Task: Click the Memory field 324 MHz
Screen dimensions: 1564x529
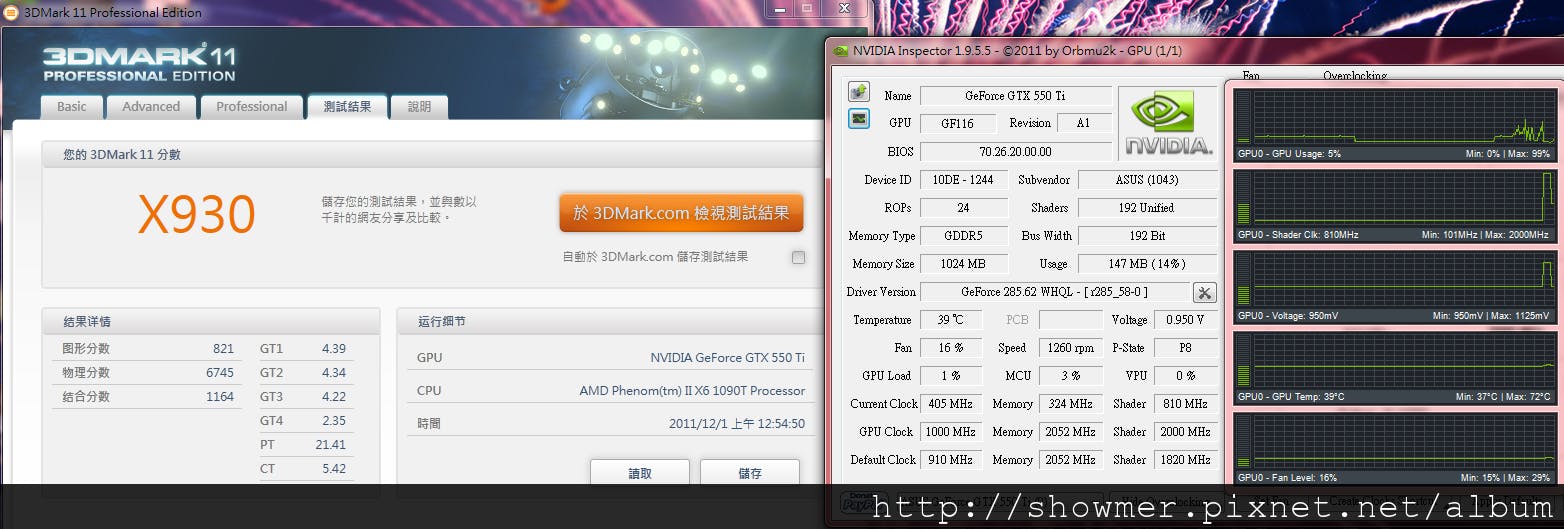Action: point(1071,404)
